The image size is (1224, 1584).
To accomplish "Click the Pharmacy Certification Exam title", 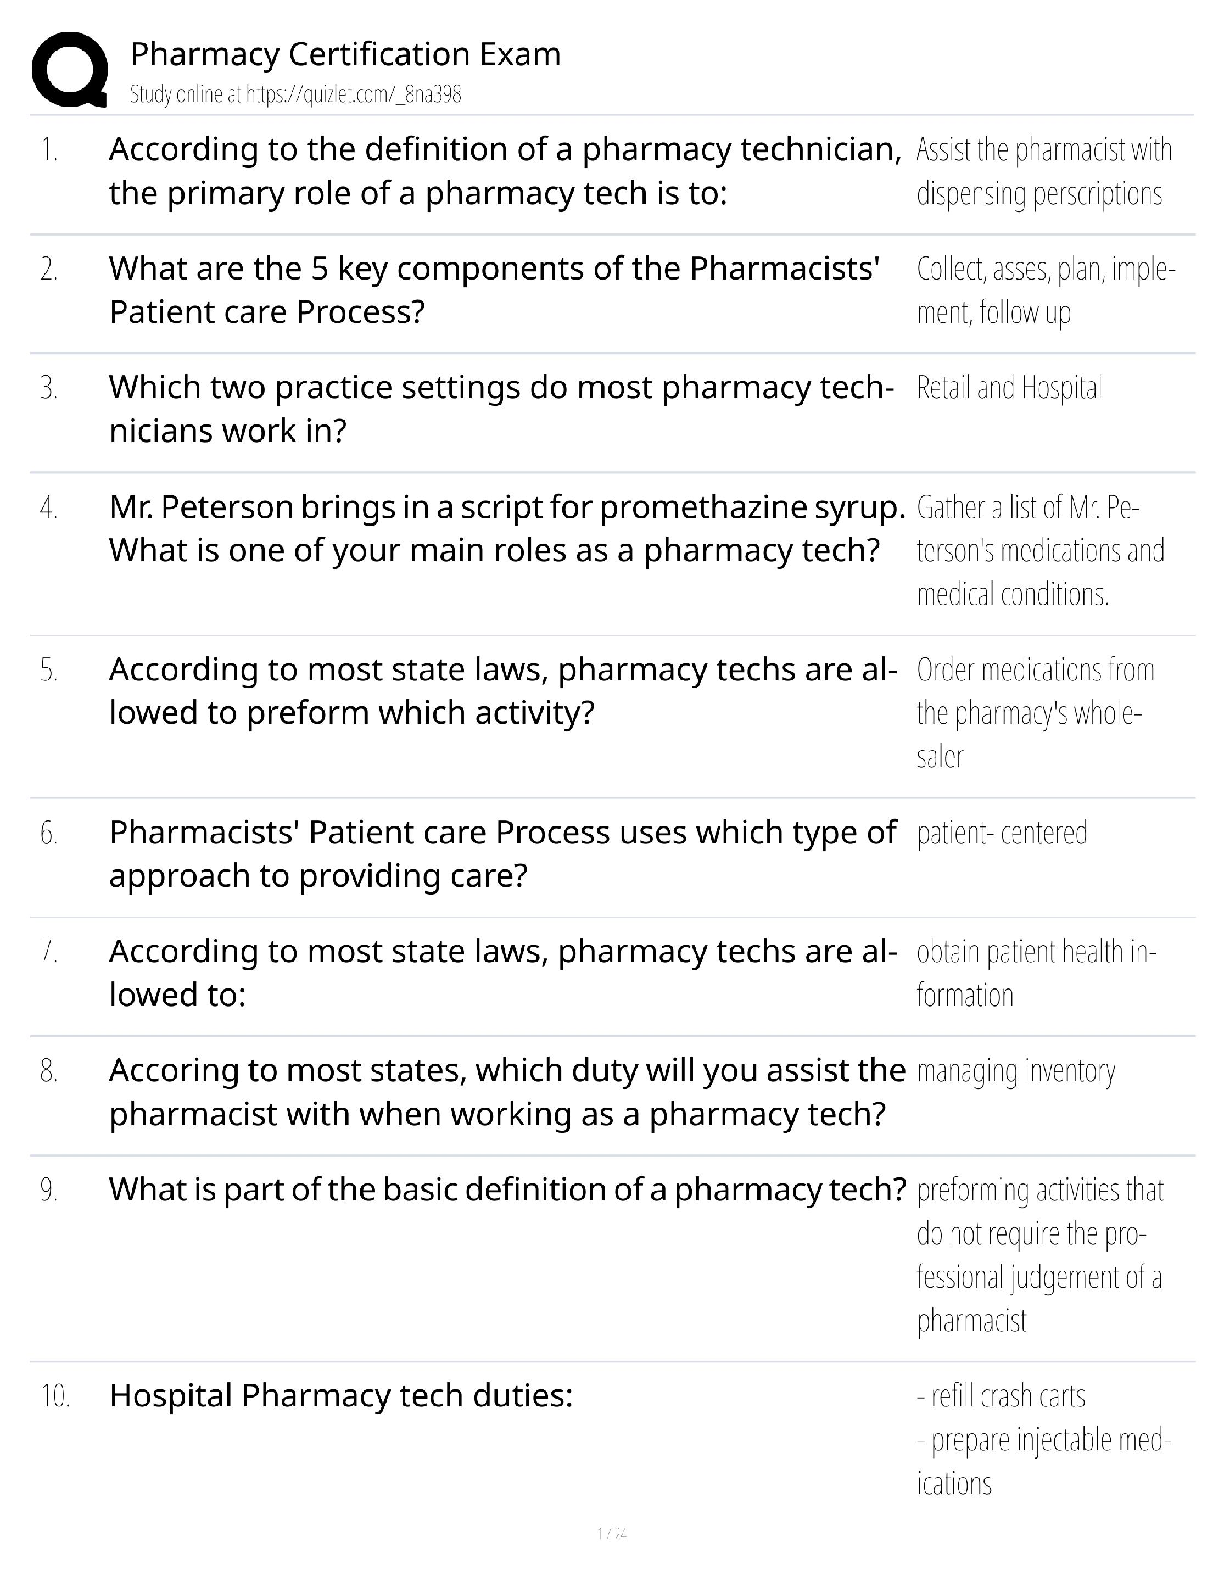I will pyautogui.click(x=345, y=54).
